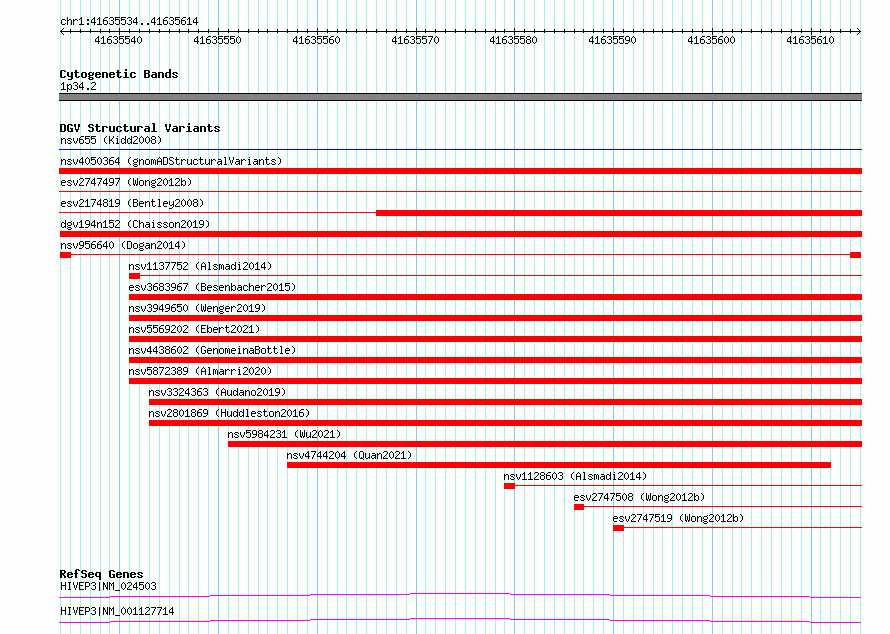Click ruler tick label 41635560
This screenshot has height=634, width=890.
(x=316, y=40)
